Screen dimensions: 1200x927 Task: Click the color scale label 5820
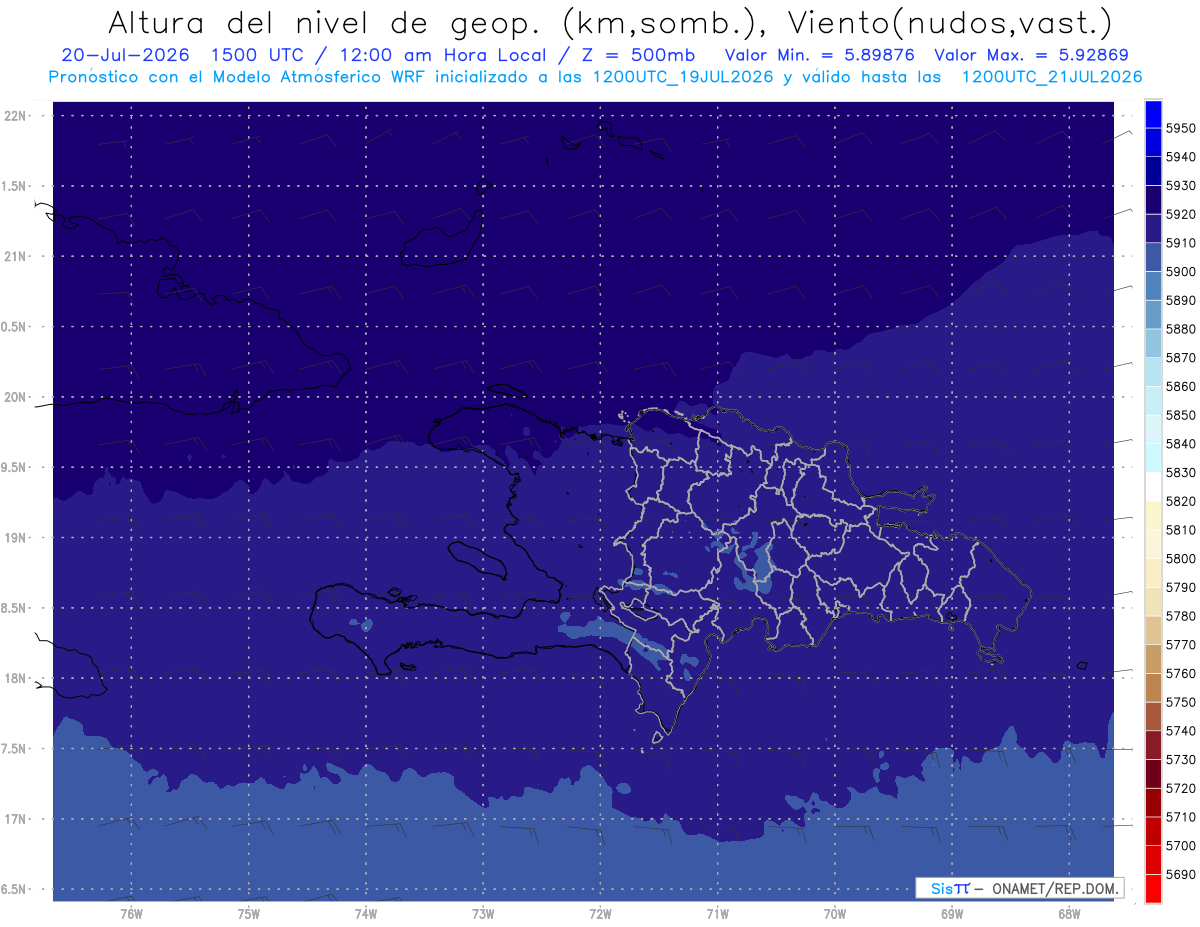point(1180,501)
